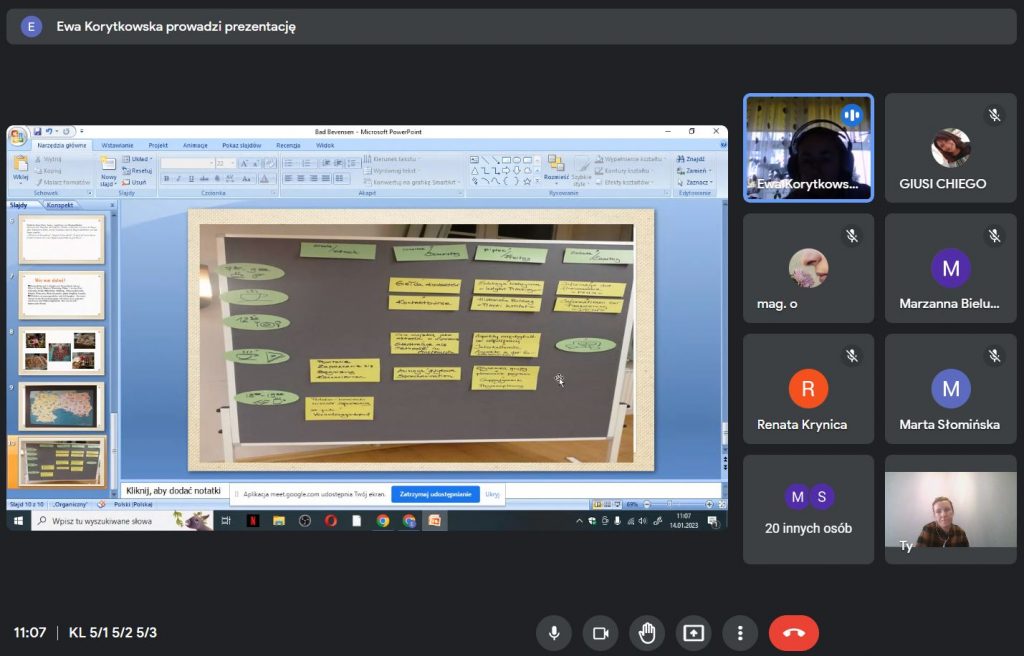Viewport: 1024px width, 656px height.
Task: Select slide 9 map thumbnail
Action: (61, 406)
